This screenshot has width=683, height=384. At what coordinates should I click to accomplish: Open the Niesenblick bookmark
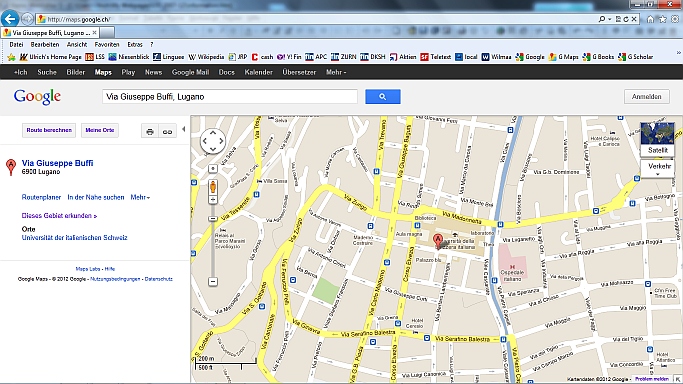pos(129,57)
